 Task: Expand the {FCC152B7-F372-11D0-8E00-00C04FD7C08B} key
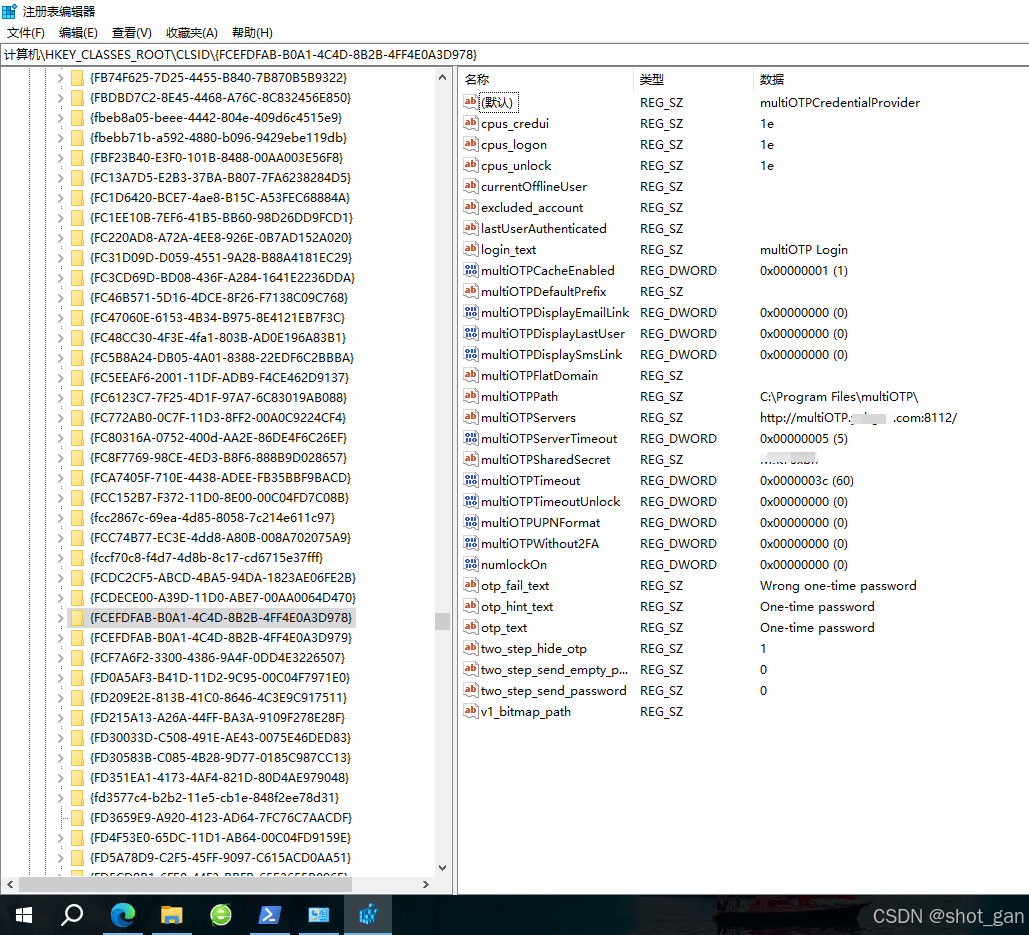coord(60,498)
